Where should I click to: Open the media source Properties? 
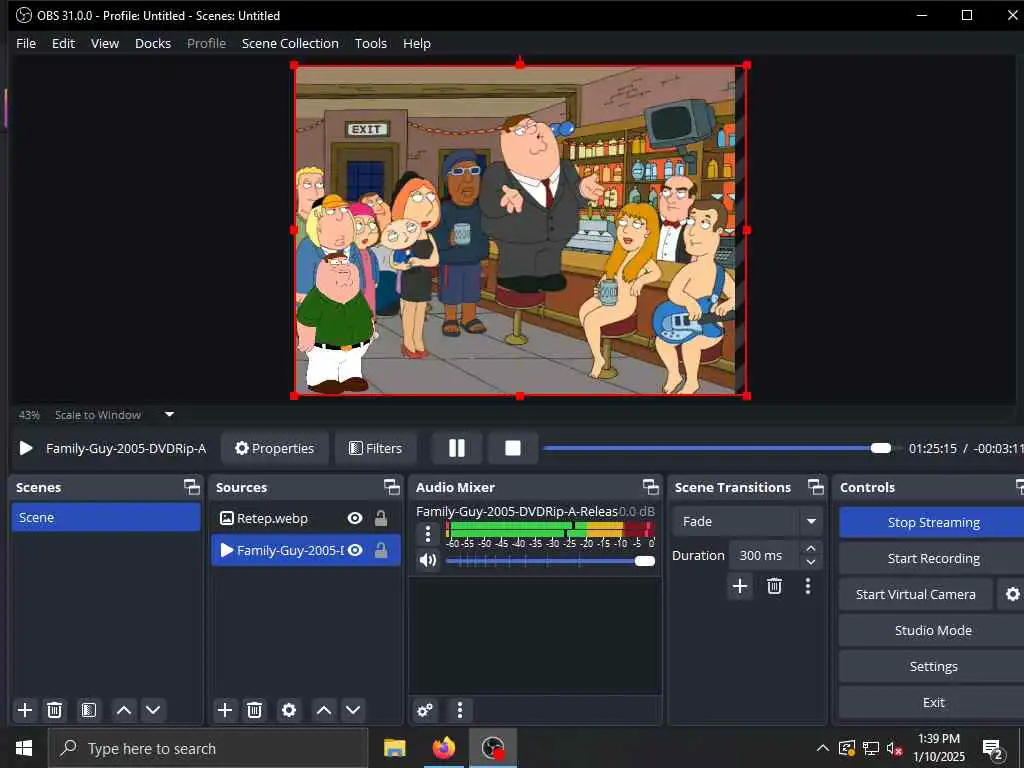pyautogui.click(x=274, y=448)
